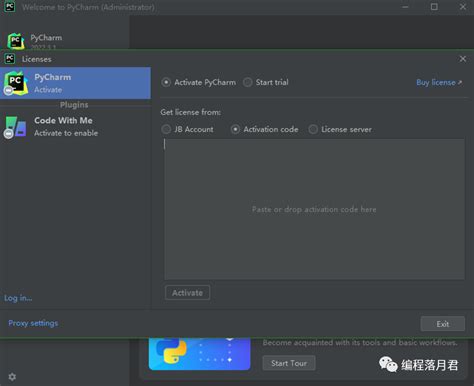Click PyCharm logo in Welcome sidebar

(16, 41)
